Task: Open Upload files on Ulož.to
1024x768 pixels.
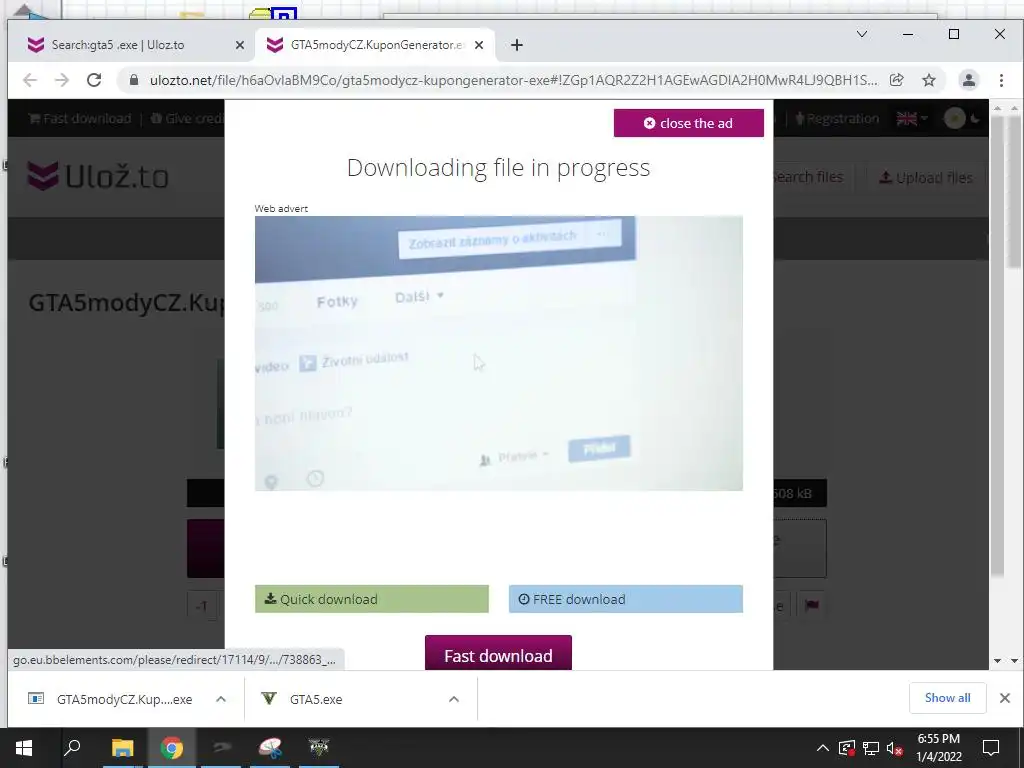Action: point(926,177)
